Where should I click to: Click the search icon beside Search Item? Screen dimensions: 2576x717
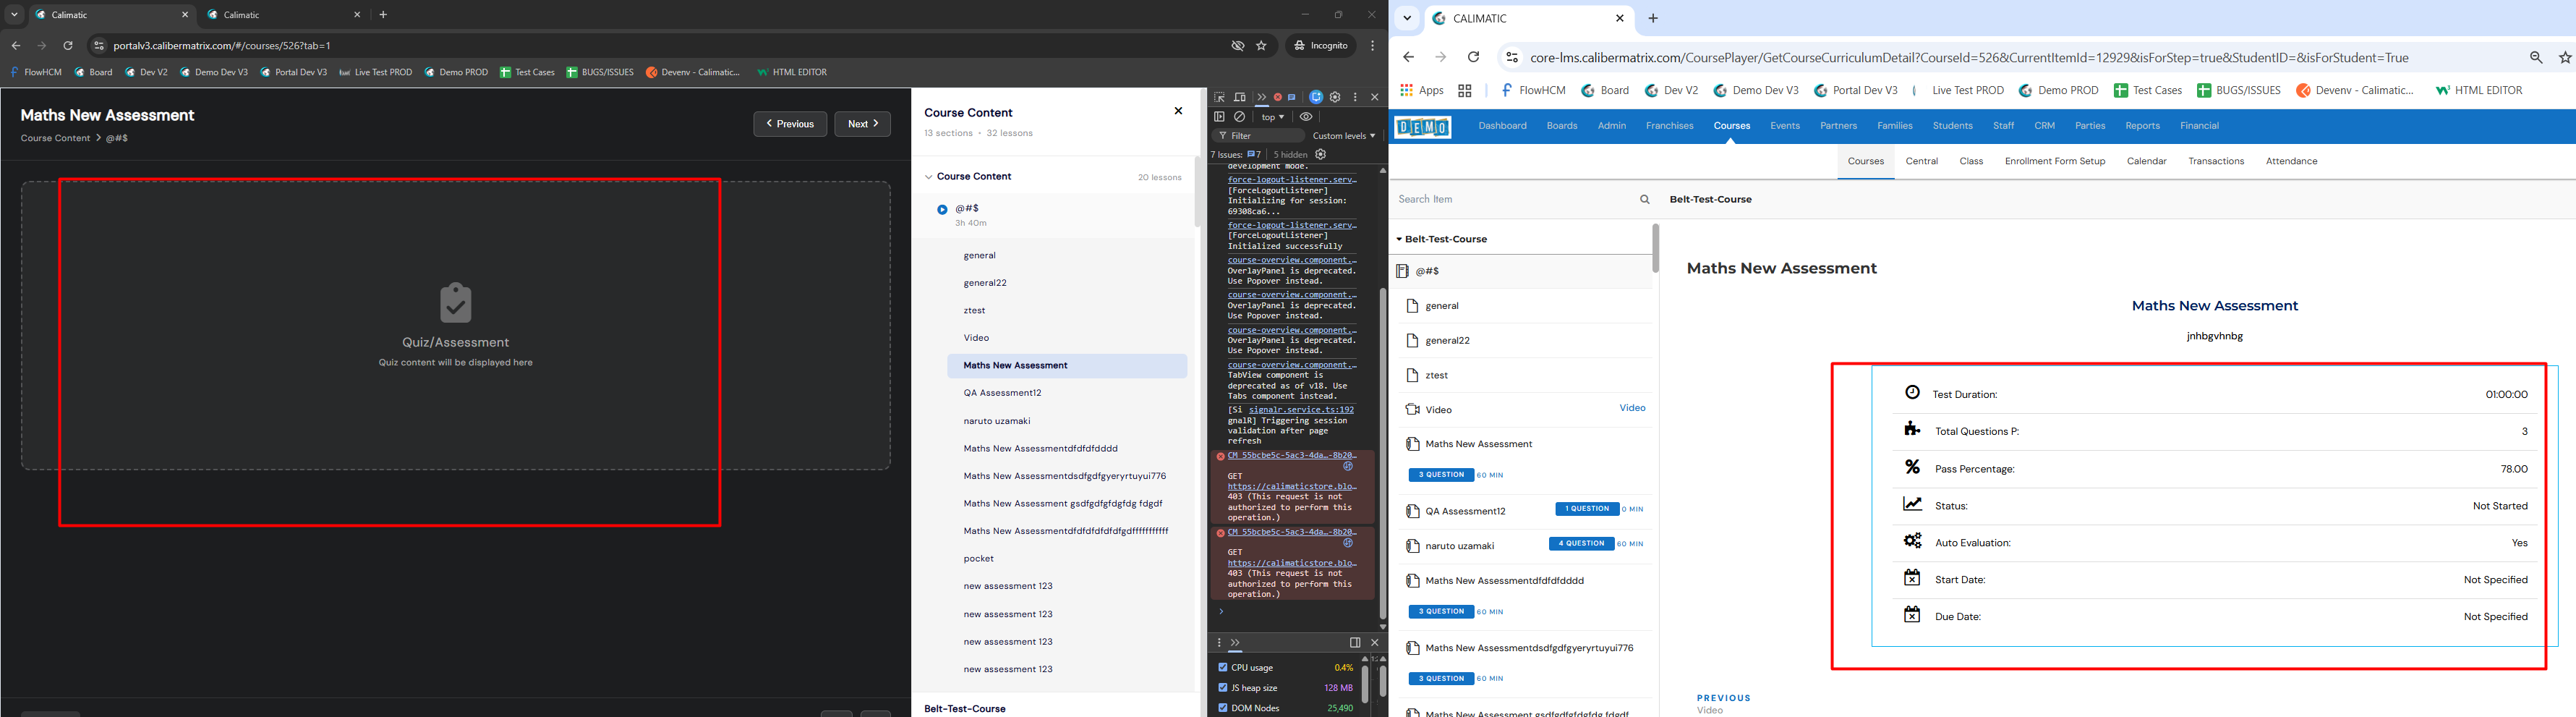1645,200
